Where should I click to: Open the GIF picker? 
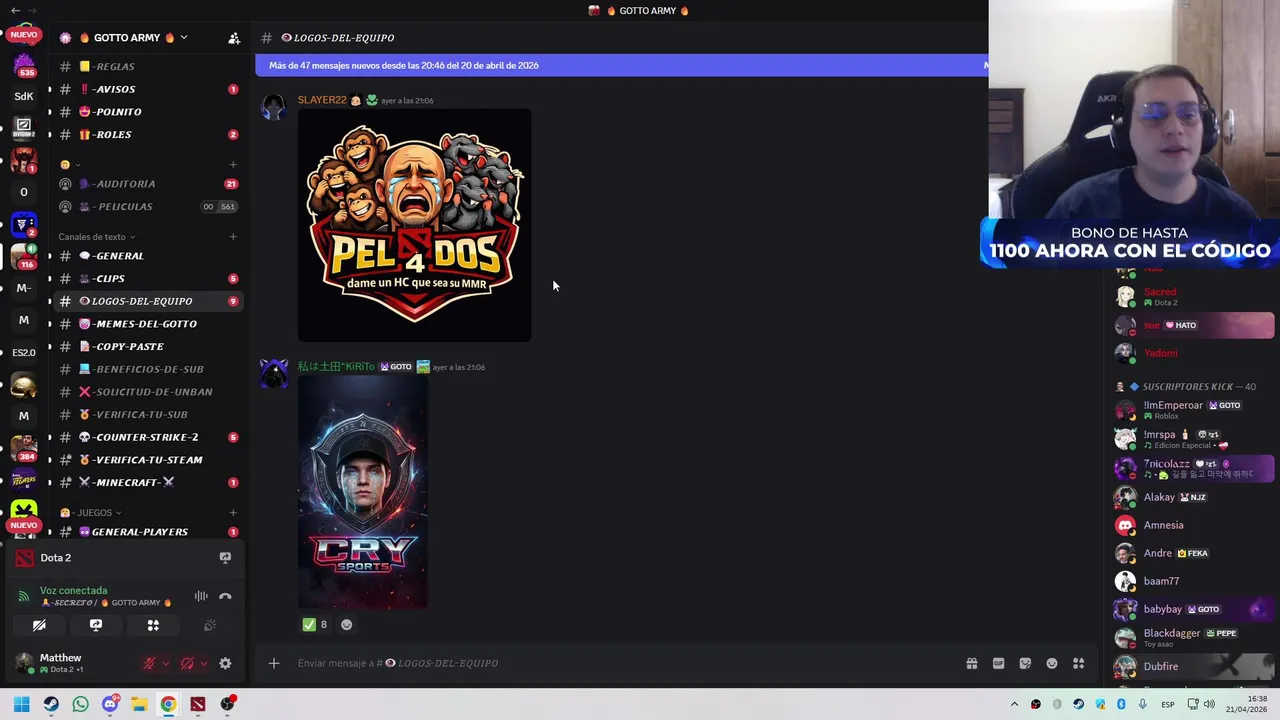(998, 663)
